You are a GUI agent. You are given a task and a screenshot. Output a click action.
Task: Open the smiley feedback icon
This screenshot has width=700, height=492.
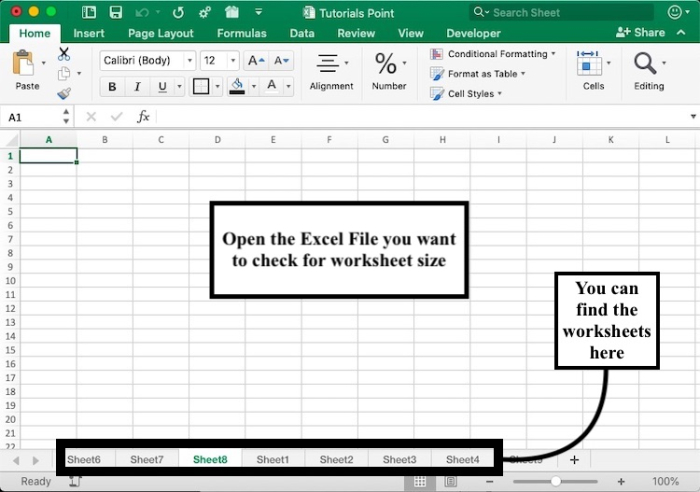[x=674, y=12]
